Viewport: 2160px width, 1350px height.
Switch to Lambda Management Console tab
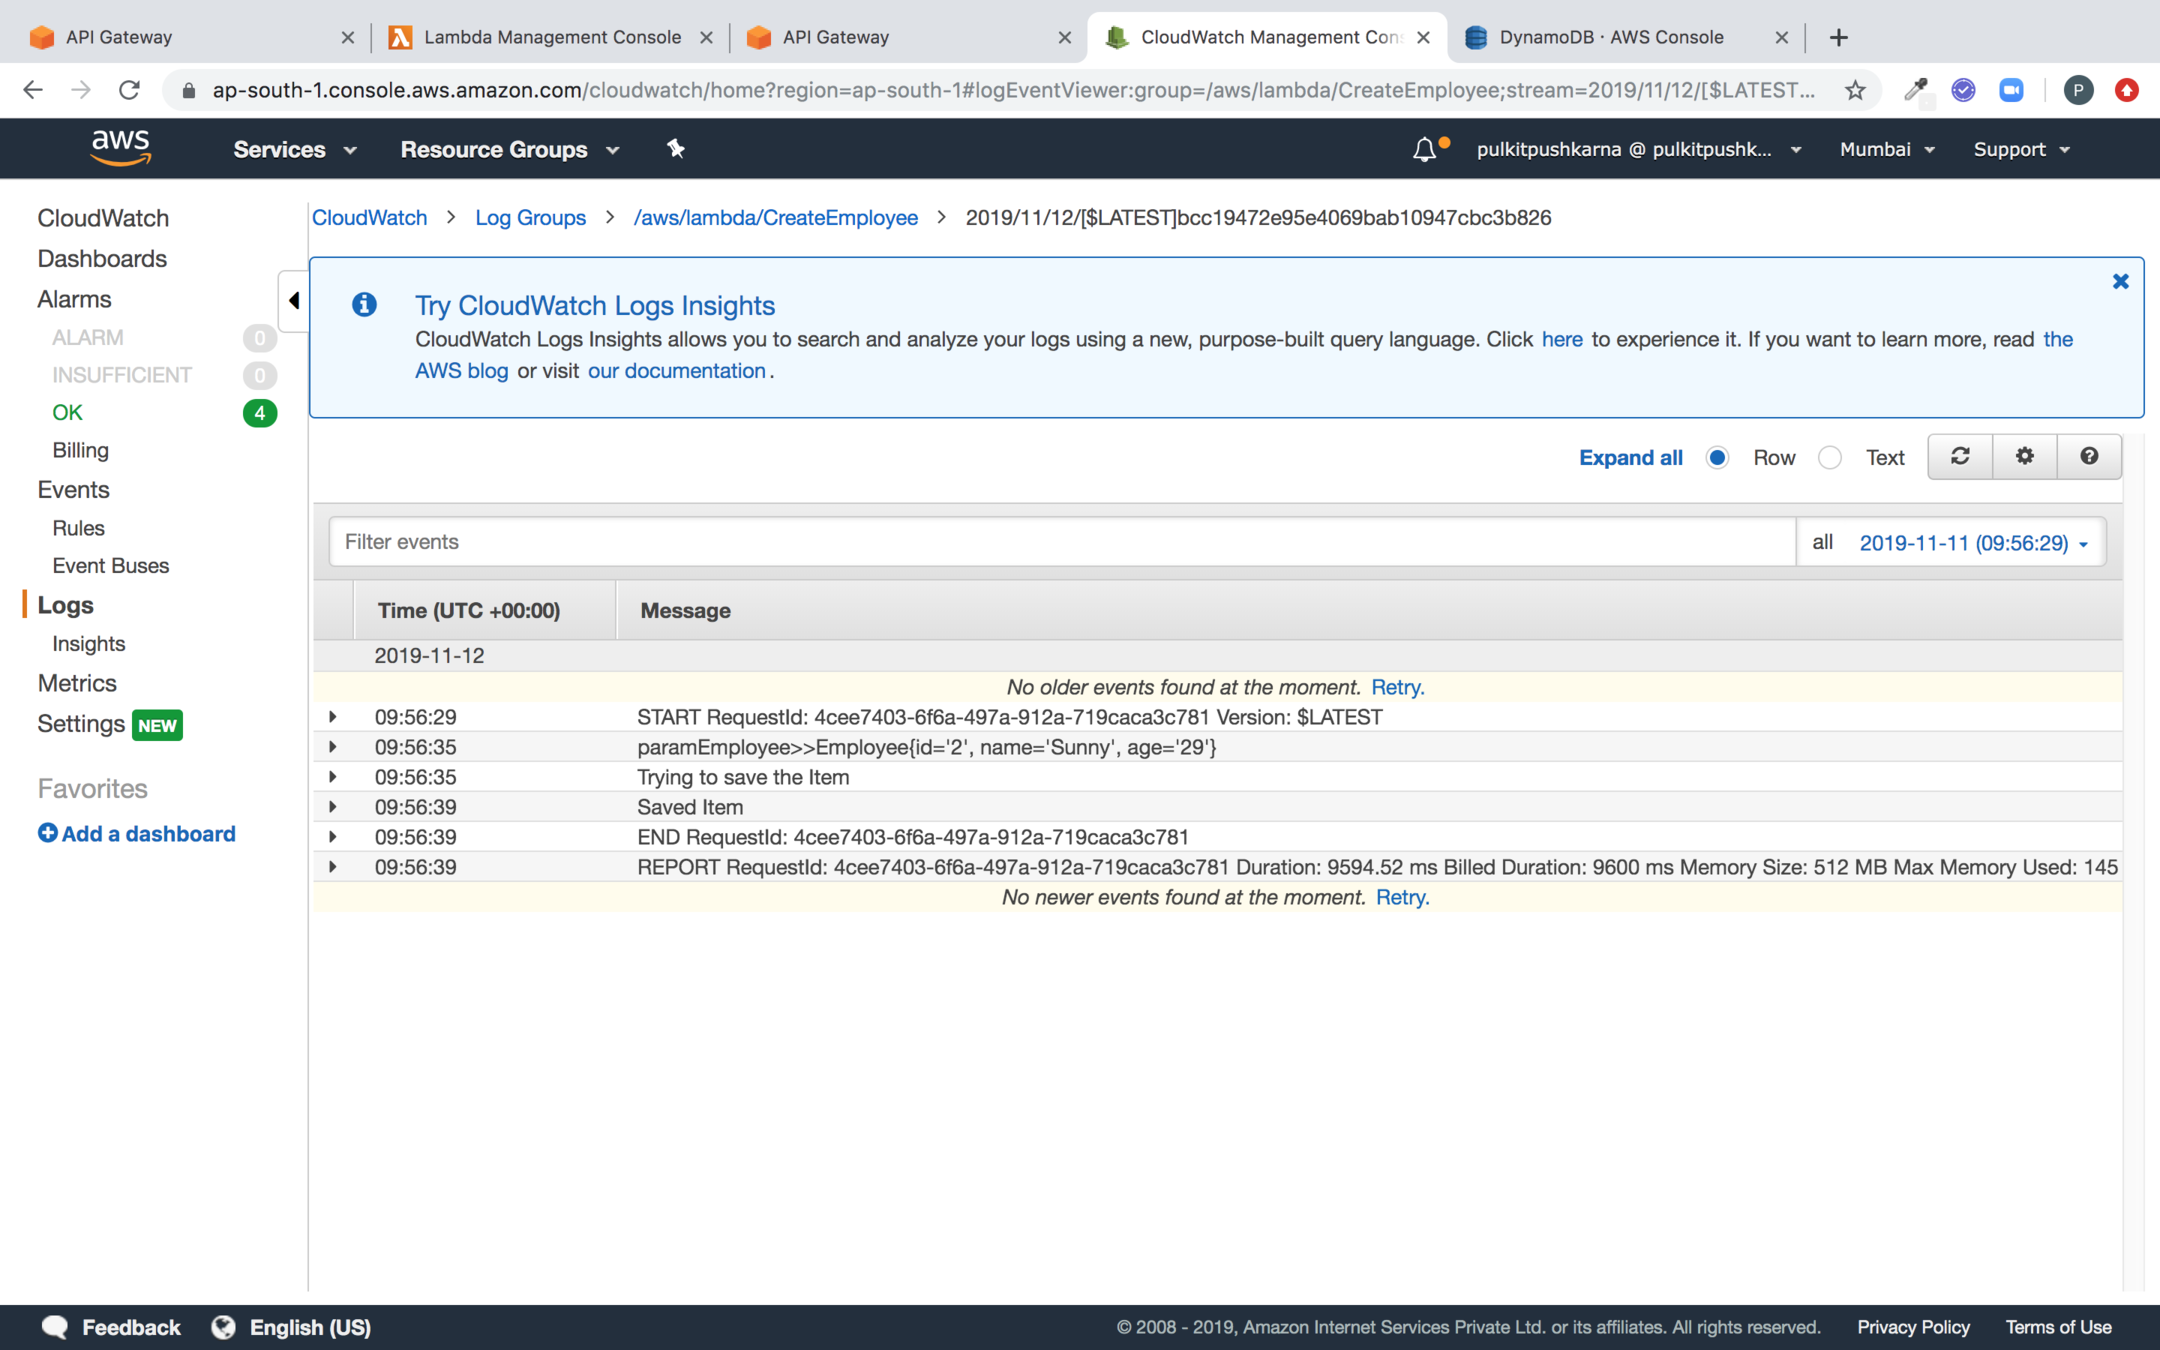point(552,37)
